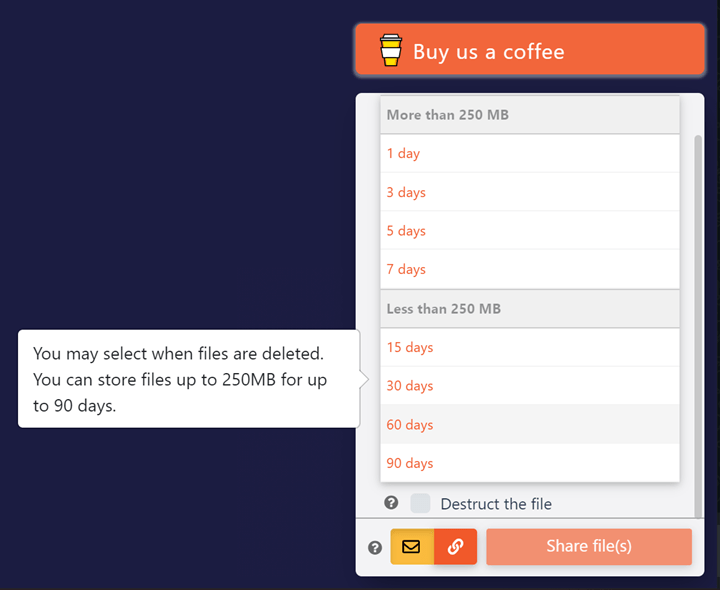Select the email envelope sharing icon

pyautogui.click(x=411, y=546)
